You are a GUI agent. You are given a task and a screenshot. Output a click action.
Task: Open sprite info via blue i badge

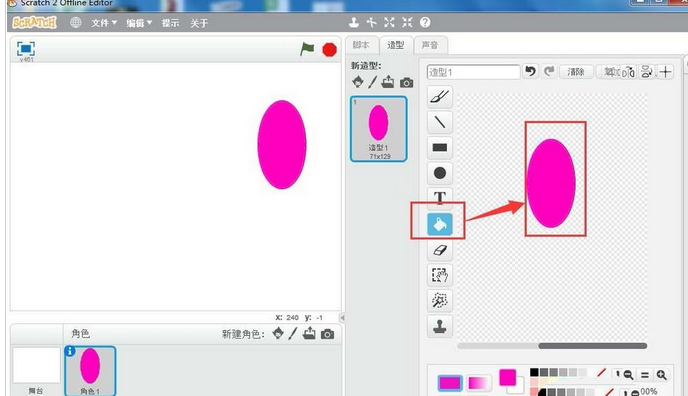(x=70, y=351)
